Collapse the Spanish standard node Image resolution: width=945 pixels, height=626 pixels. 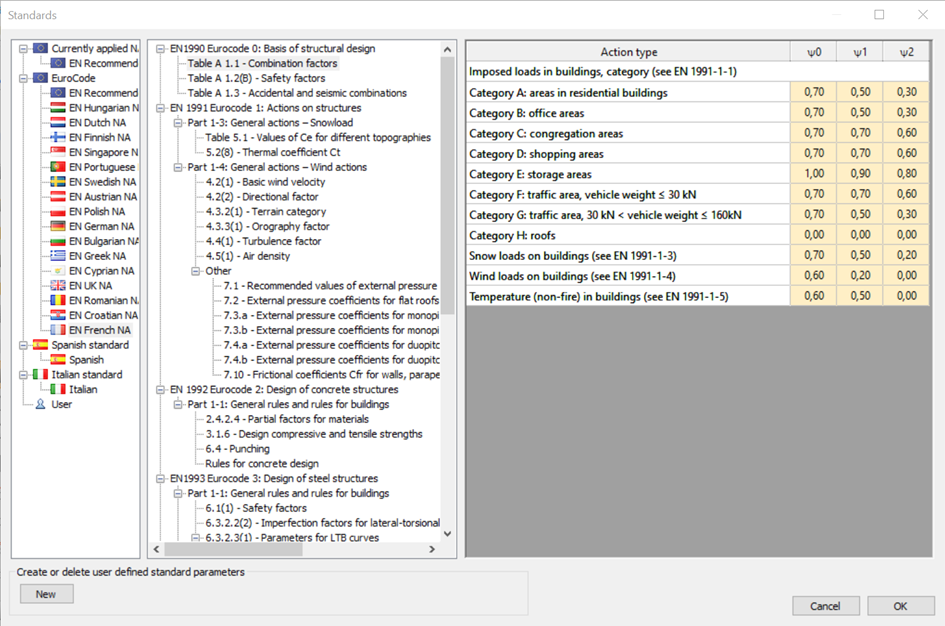click(23, 345)
